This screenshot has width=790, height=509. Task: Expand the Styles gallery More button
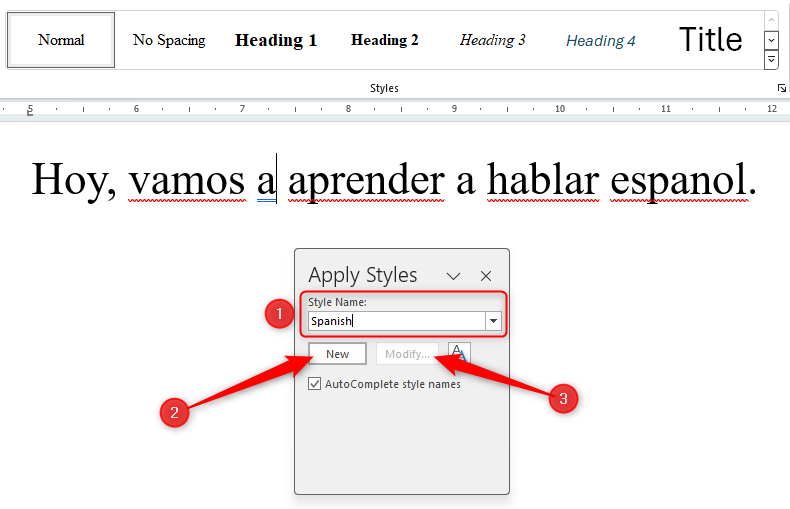pyautogui.click(x=771, y=60)
